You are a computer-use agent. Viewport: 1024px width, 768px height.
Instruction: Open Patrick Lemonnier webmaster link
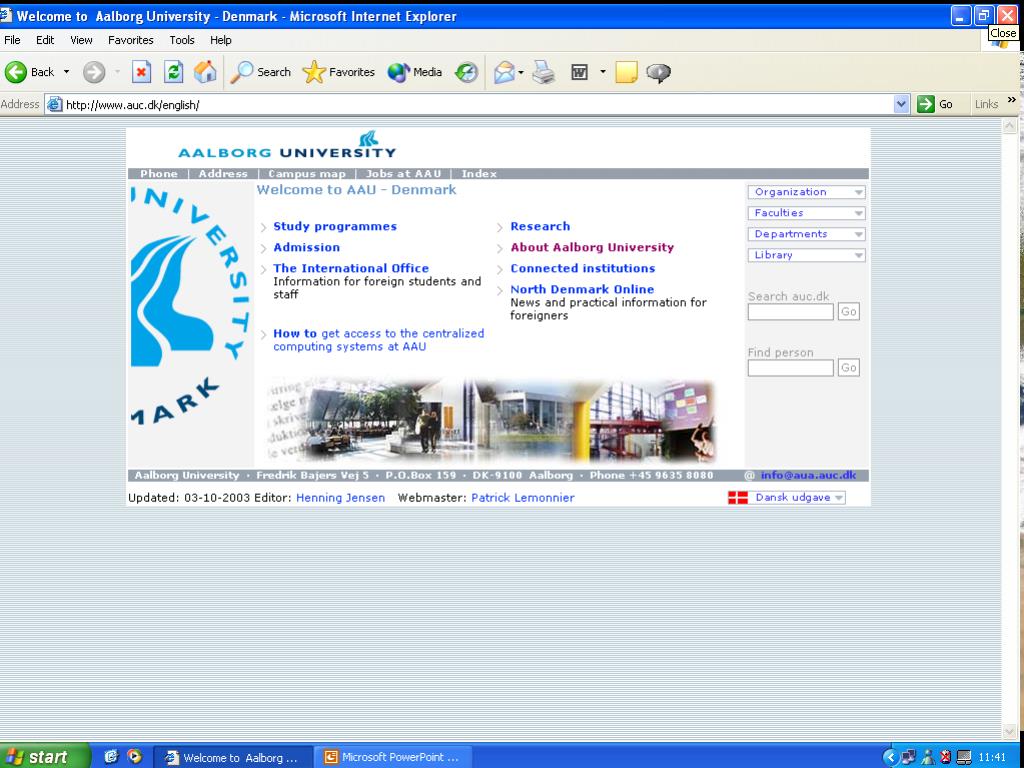pyautogui.click(x=522, y=498)
